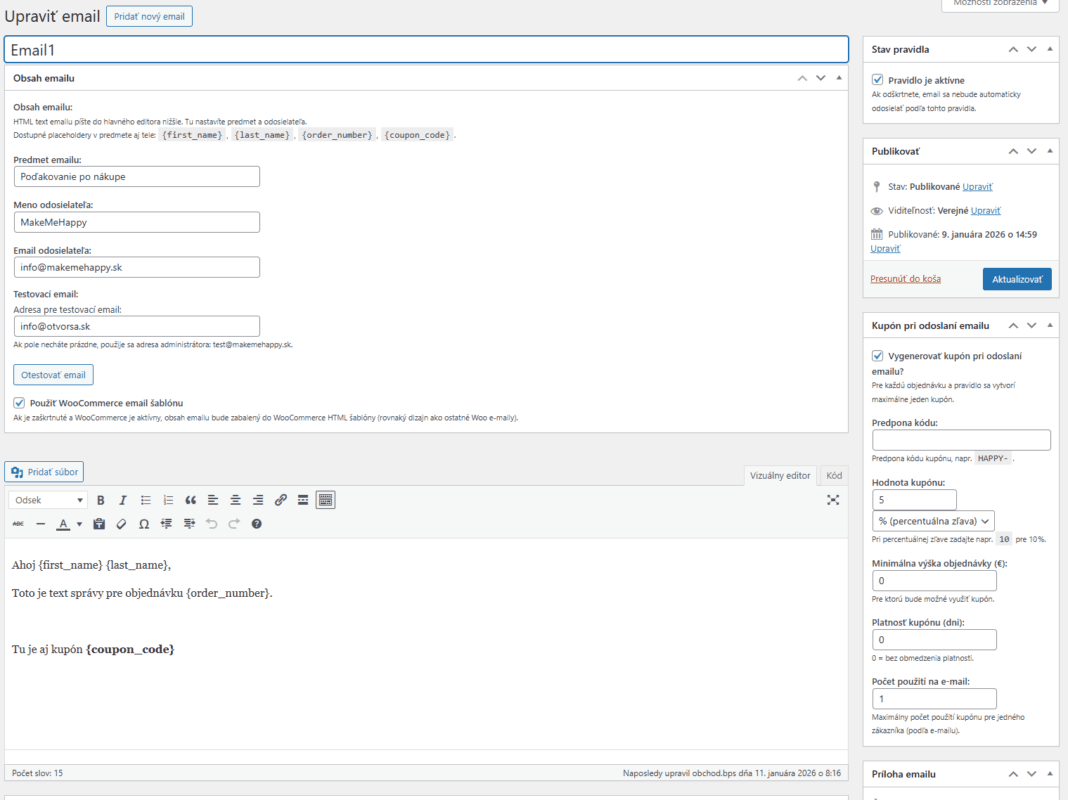
Task: Open the coupon type '% (percentuálna zľava)' dropdown
Action: click(933, 521)
